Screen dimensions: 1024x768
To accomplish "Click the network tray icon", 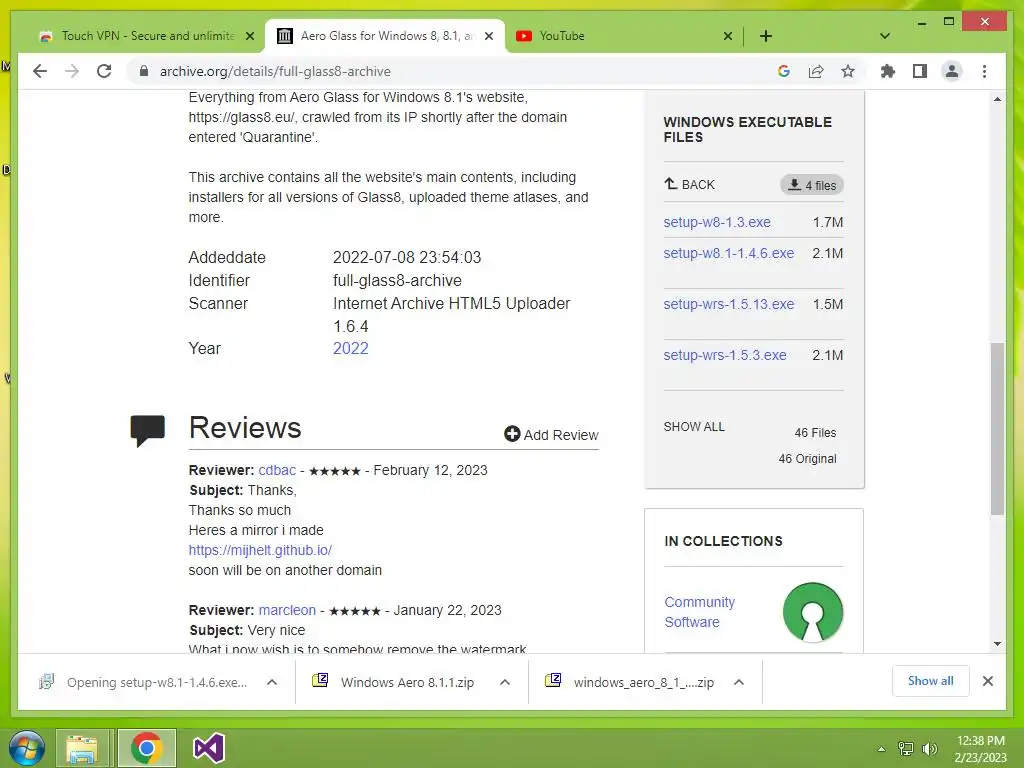I will 906,749.
